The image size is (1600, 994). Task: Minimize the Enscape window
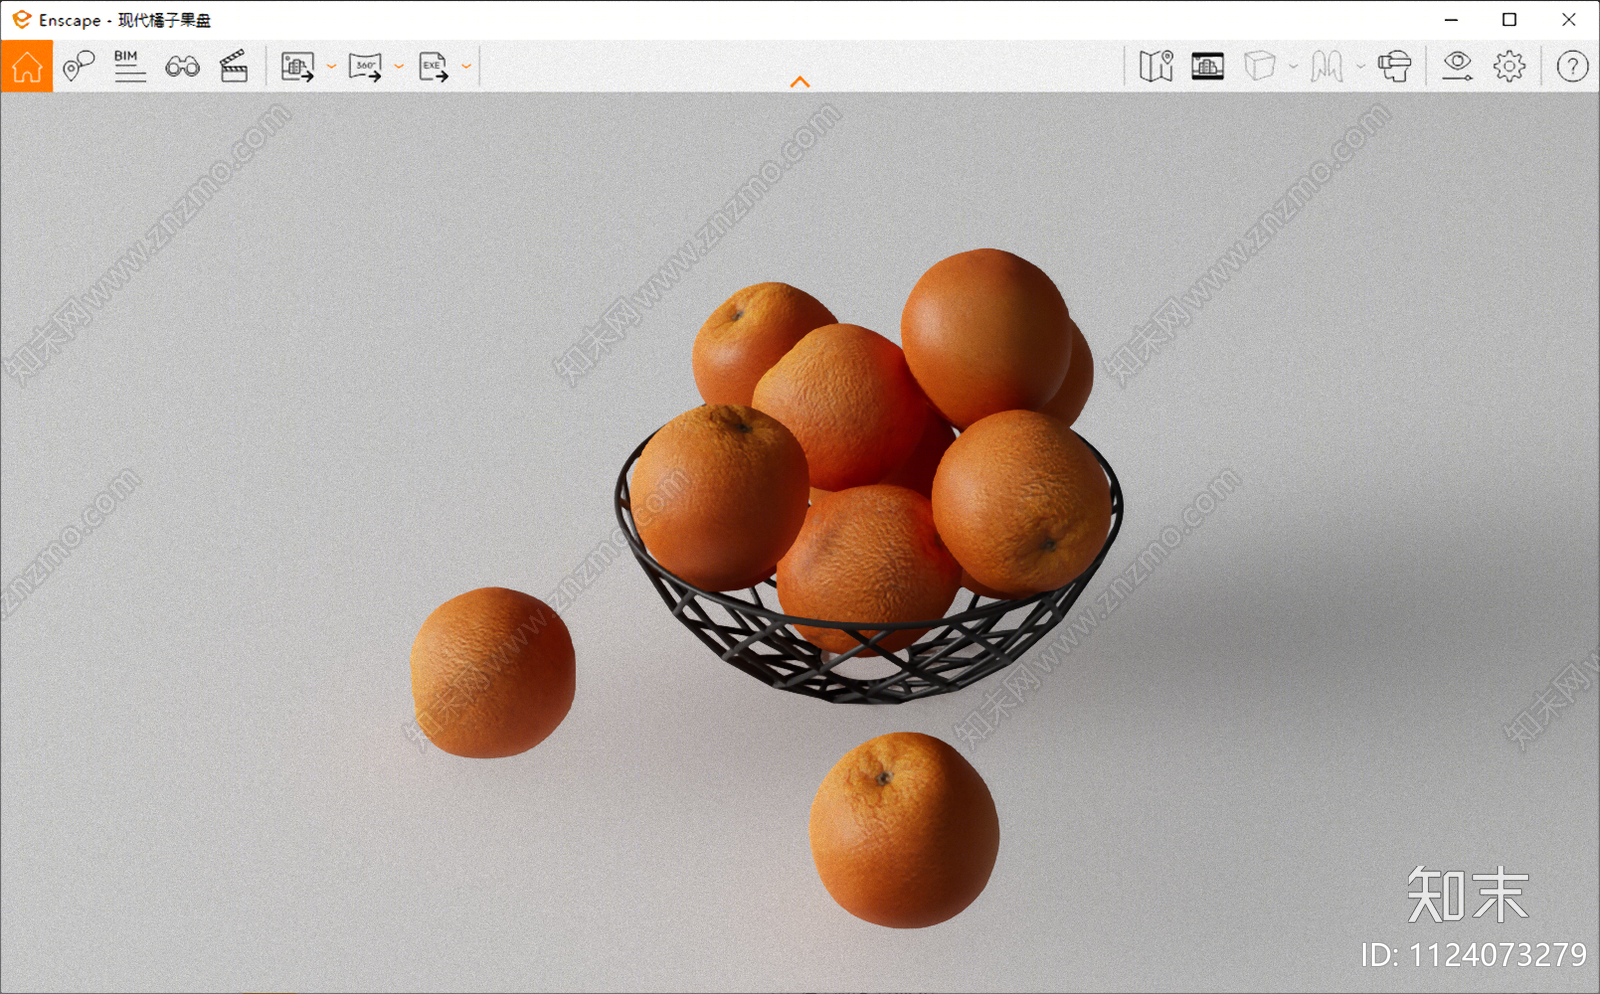click(x=1451, y=20)
